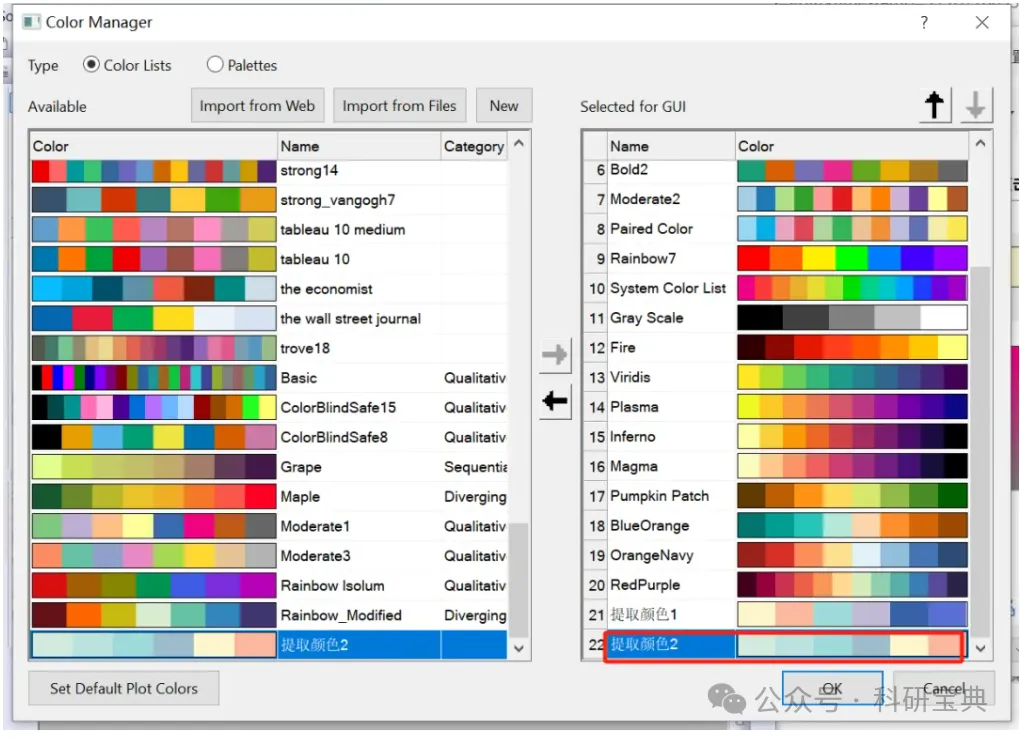This screenshot has width=1020, height=741.
Task: Select Maple color list
Action: click(300, 496)
